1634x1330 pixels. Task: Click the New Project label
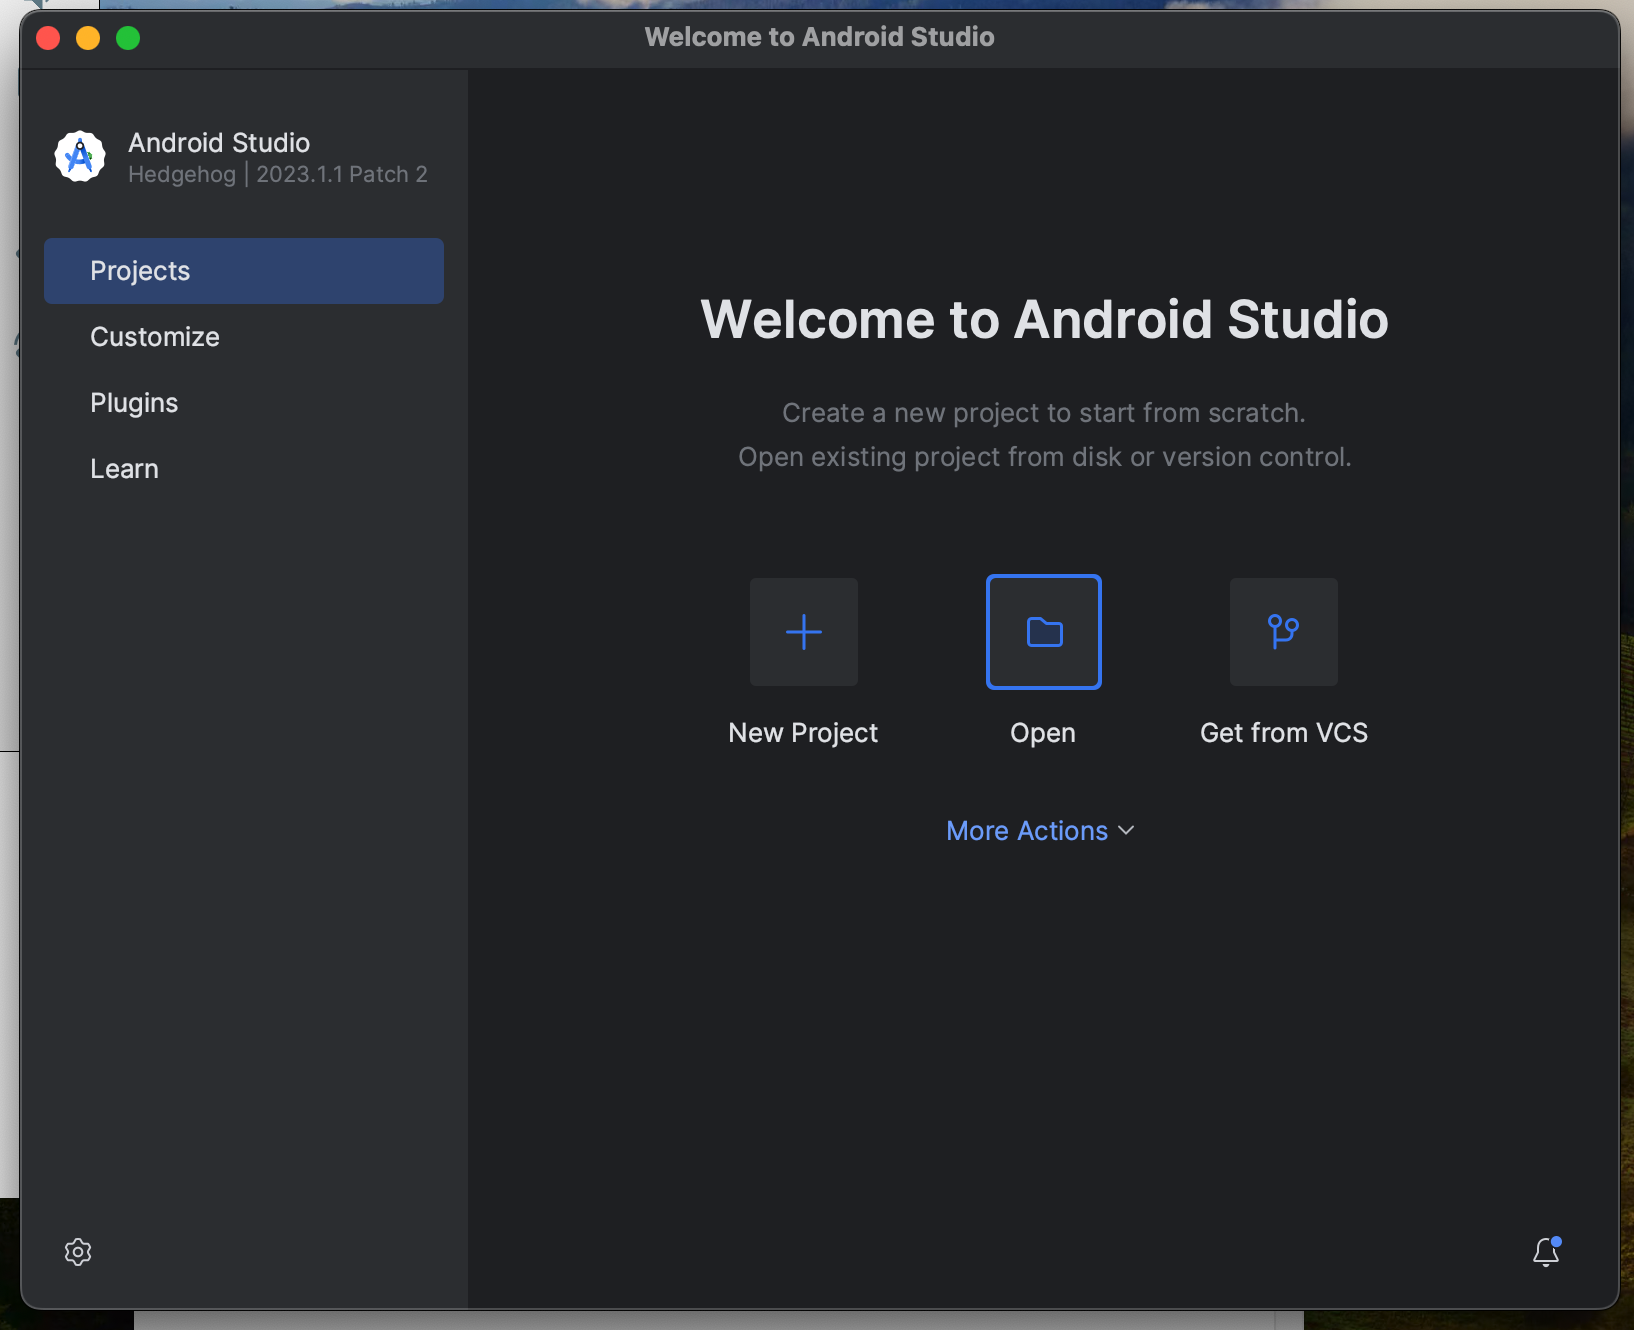coord(803,733)
